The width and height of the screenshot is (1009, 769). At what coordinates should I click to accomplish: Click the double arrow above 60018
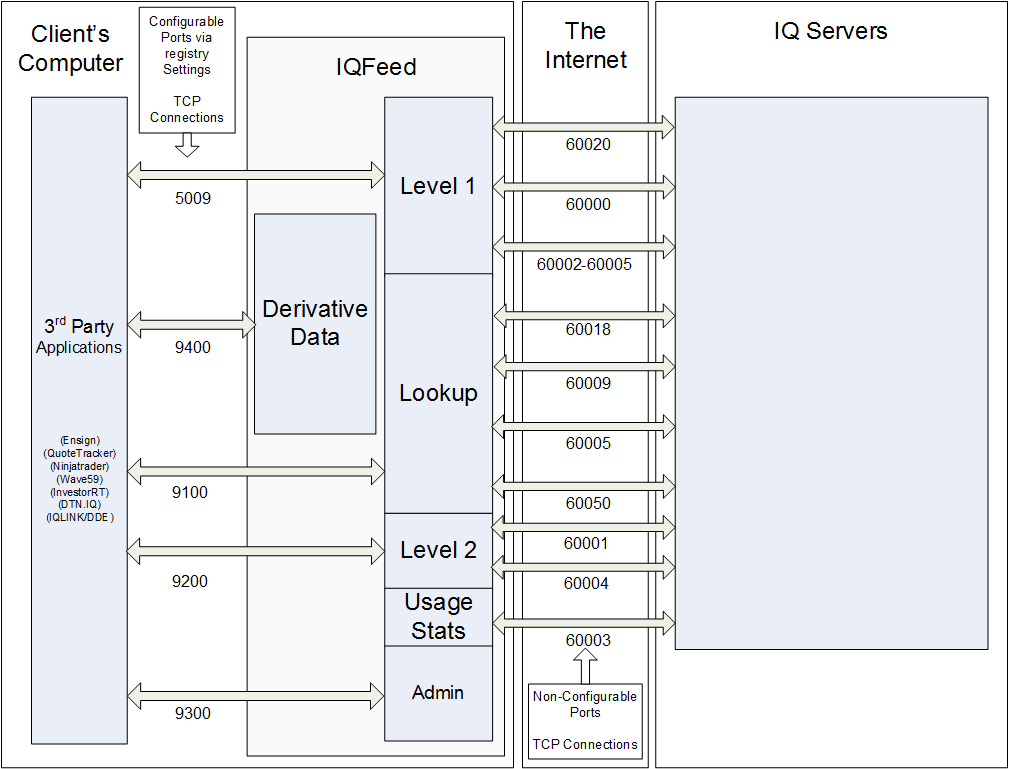coord(584,315)
